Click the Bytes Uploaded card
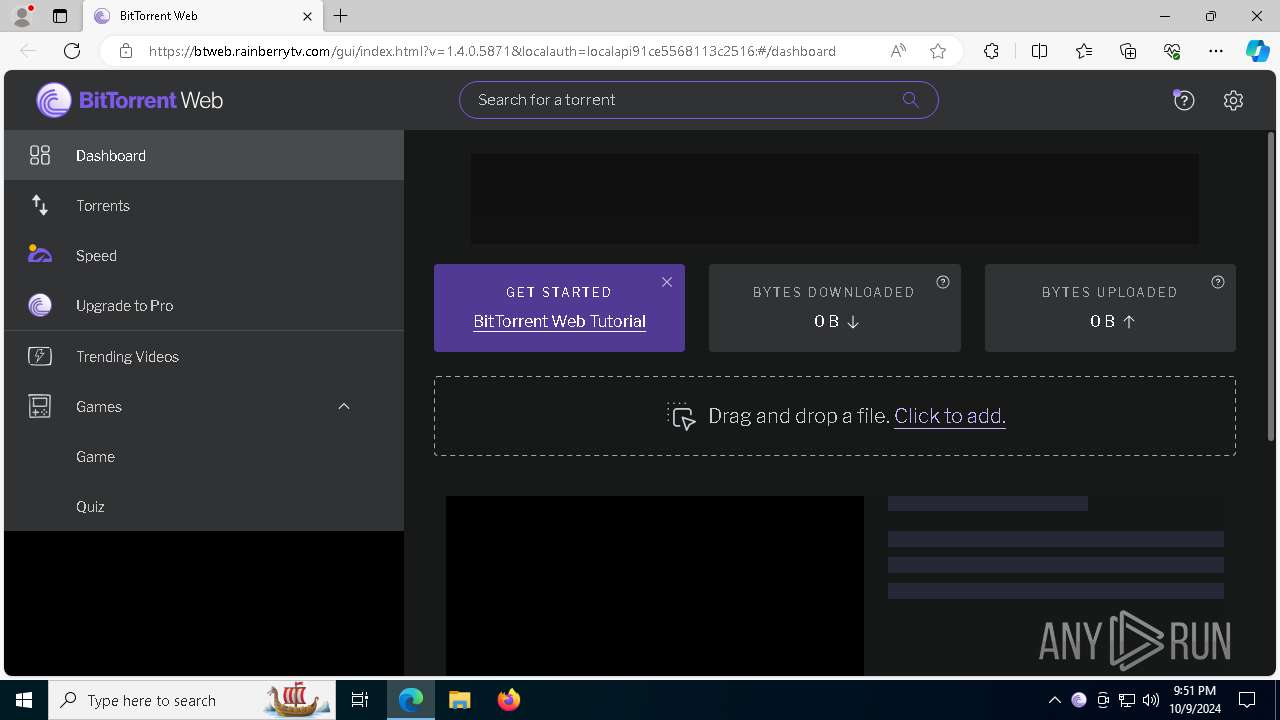This screenshot has height=720, width=1280. pos(1110,308)
